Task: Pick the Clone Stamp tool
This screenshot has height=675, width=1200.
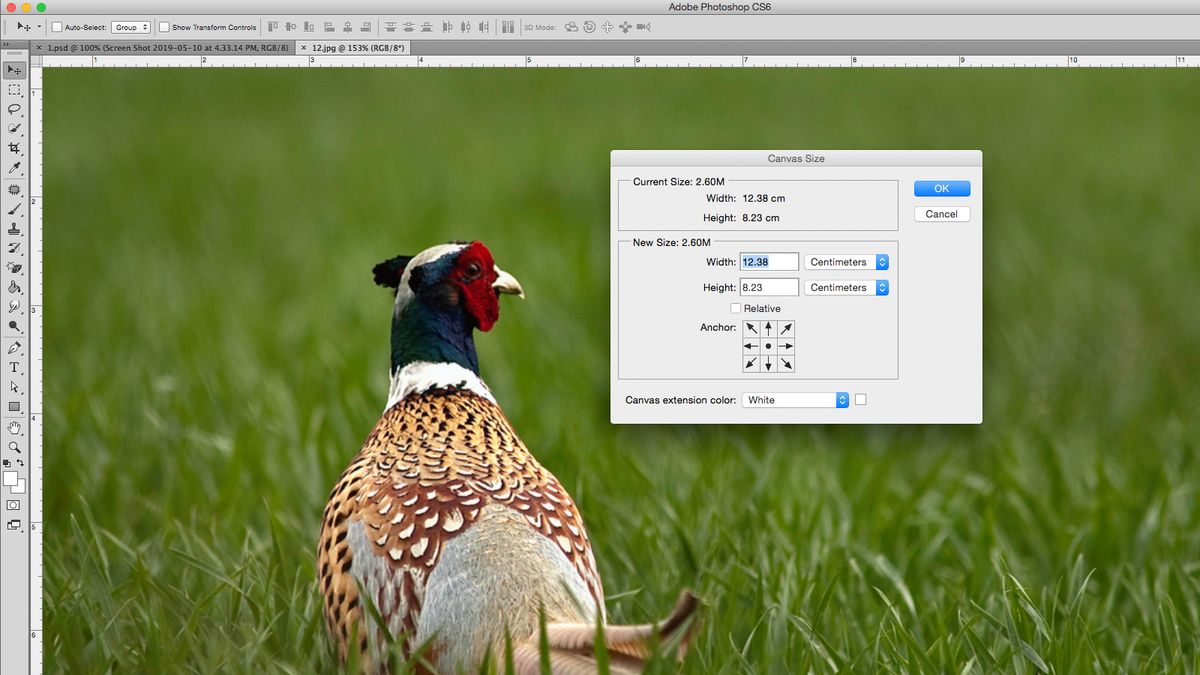Action: [14, 228]
